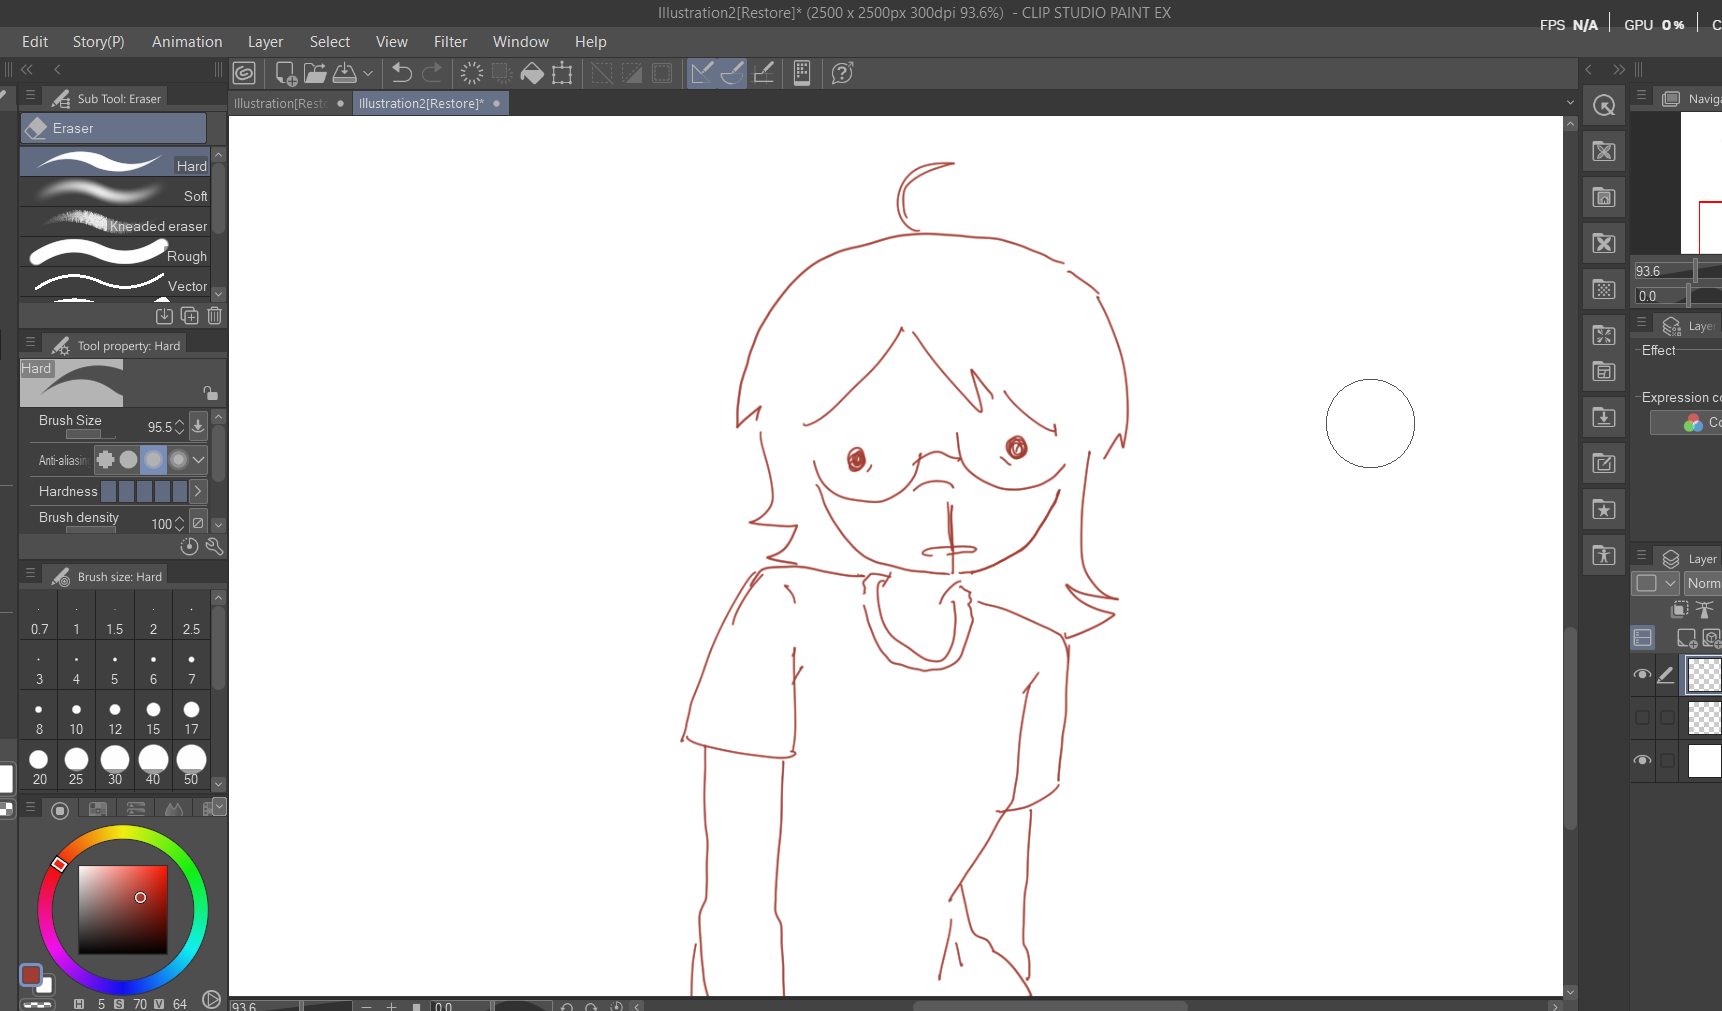Click the wrench icon in Tool property
Viewport: 1722px width, 1011px height.
click(214, 546)
